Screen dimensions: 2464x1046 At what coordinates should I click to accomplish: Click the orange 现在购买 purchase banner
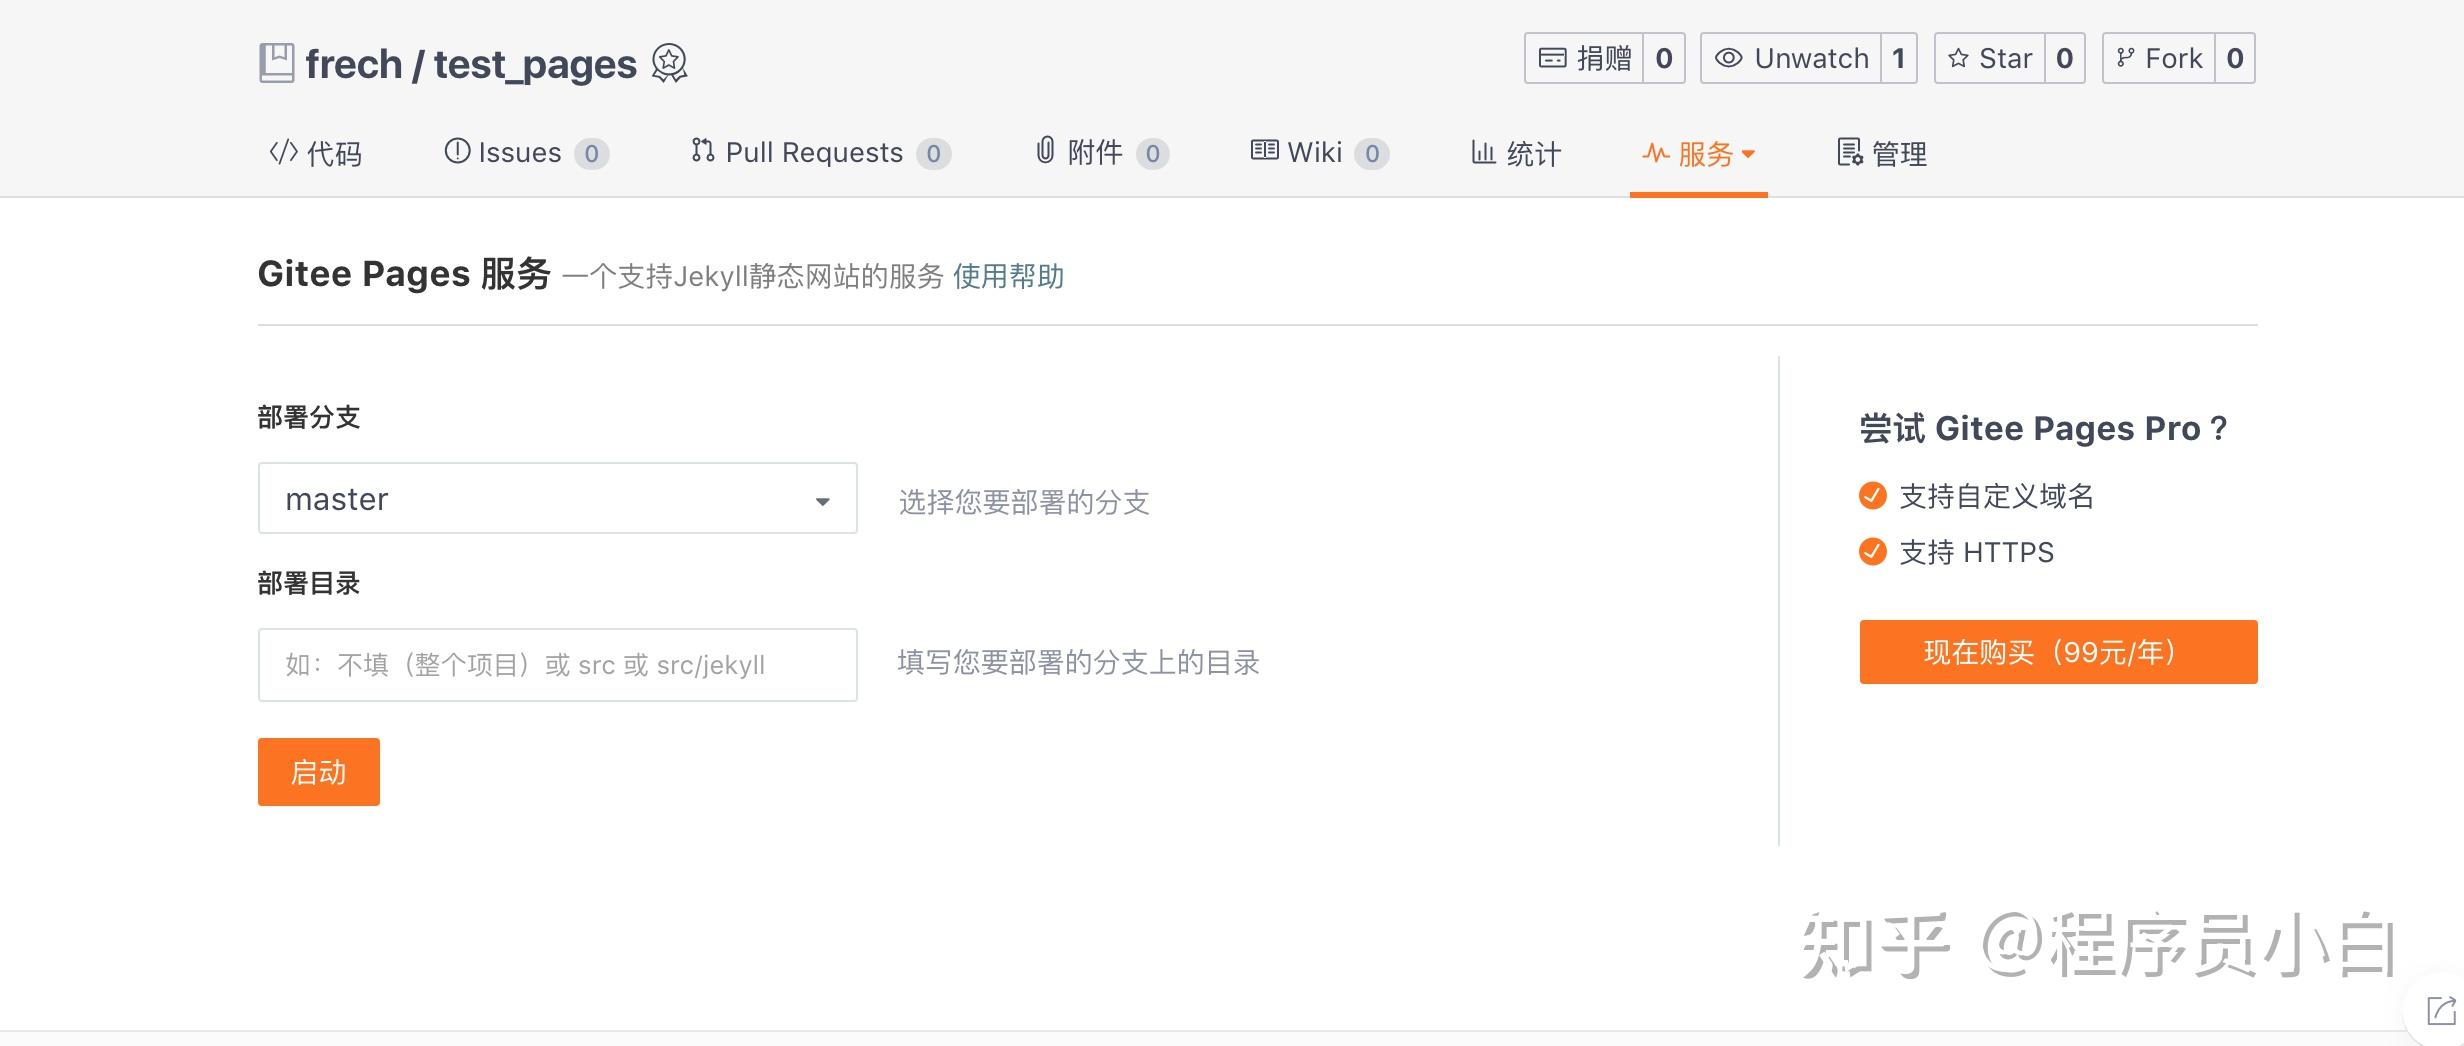(x=2057, y=652)
